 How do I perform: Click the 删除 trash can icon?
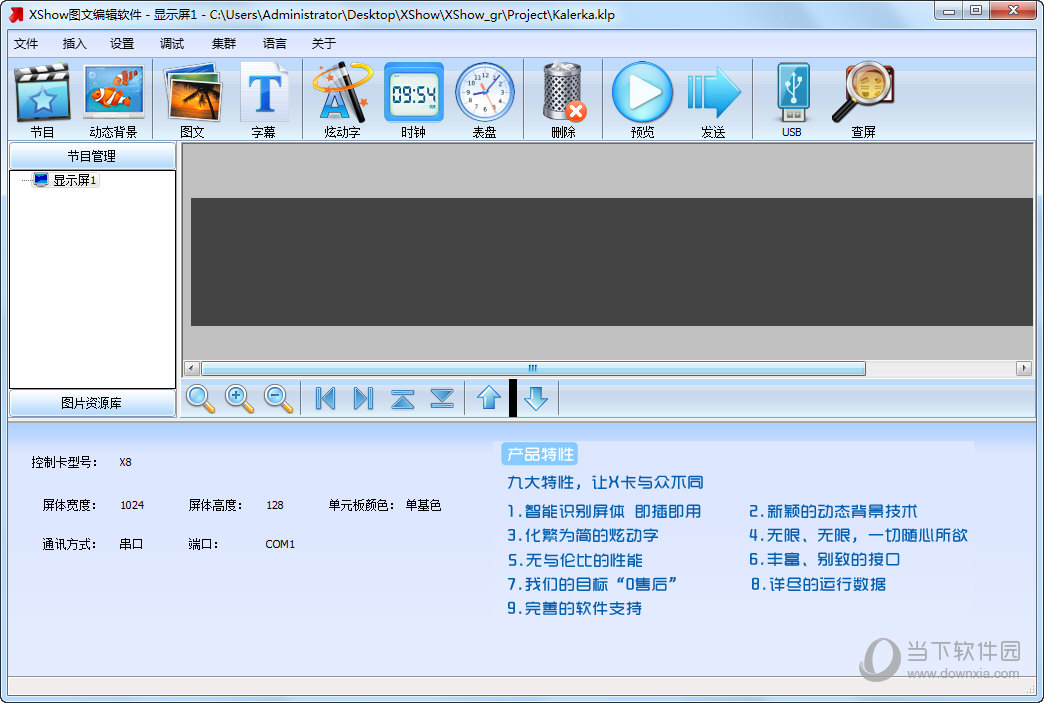click(563, 93)
